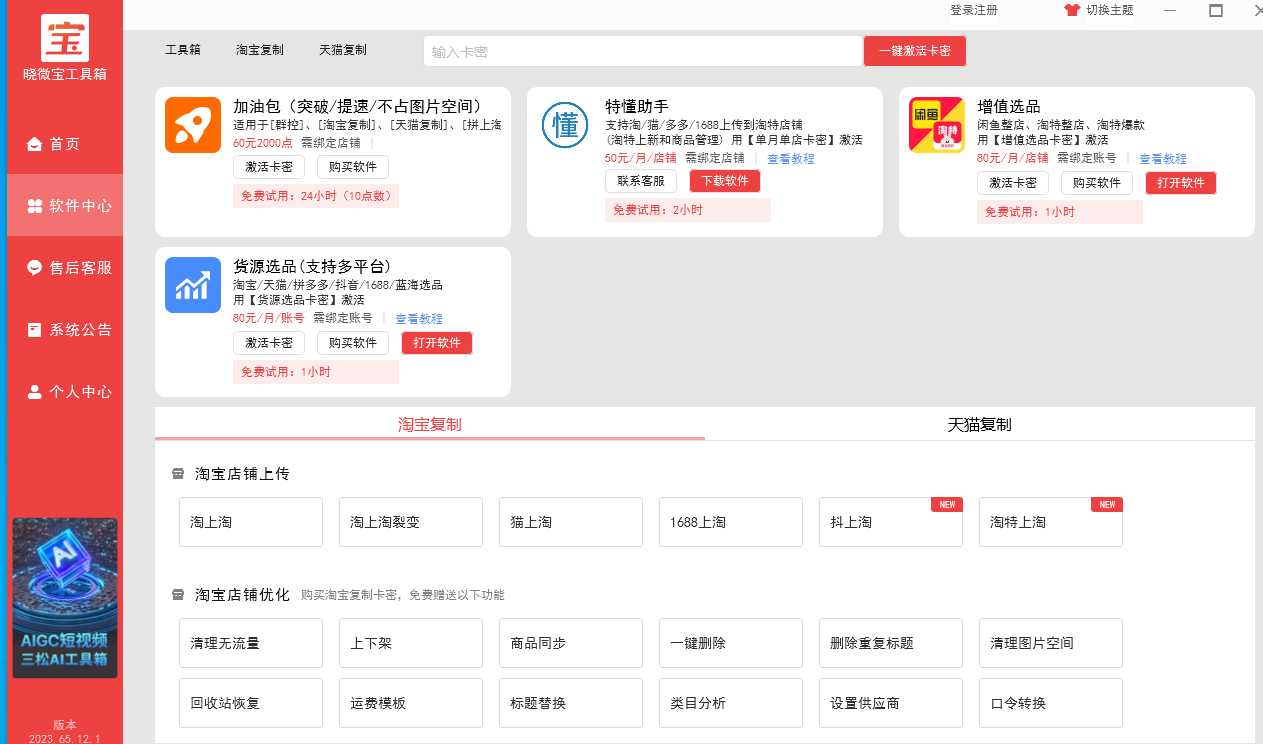Click the 免费试用：24小时（10点数）label
The image size is (1263, 744).
[316, 196]
